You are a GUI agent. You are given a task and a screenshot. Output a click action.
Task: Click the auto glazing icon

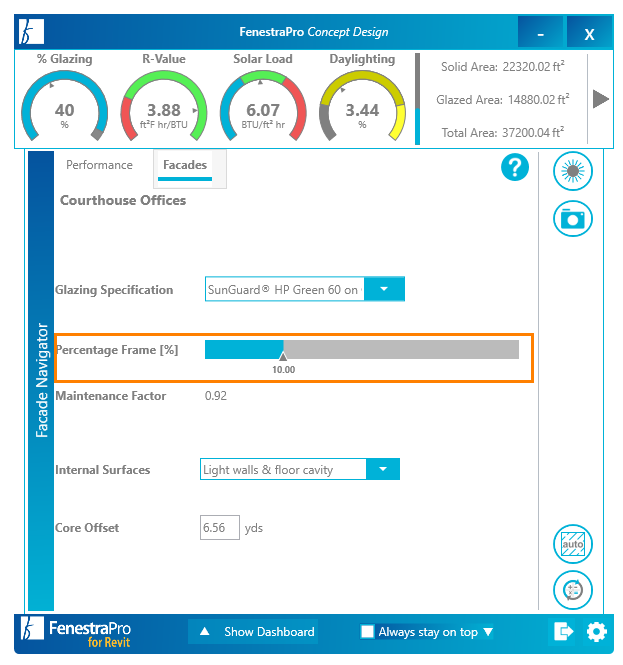click(x=573, y=544)
